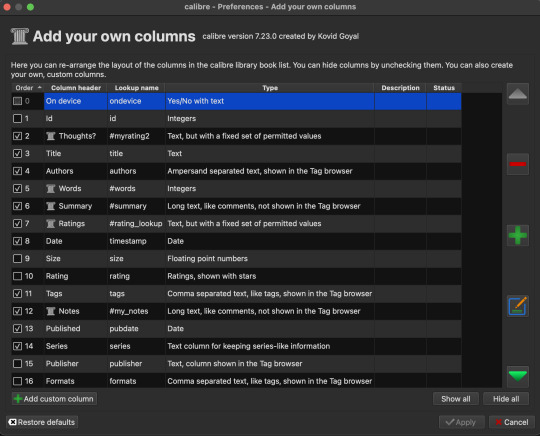
Task: Cancel the preferences dialog
Action: 512,422
